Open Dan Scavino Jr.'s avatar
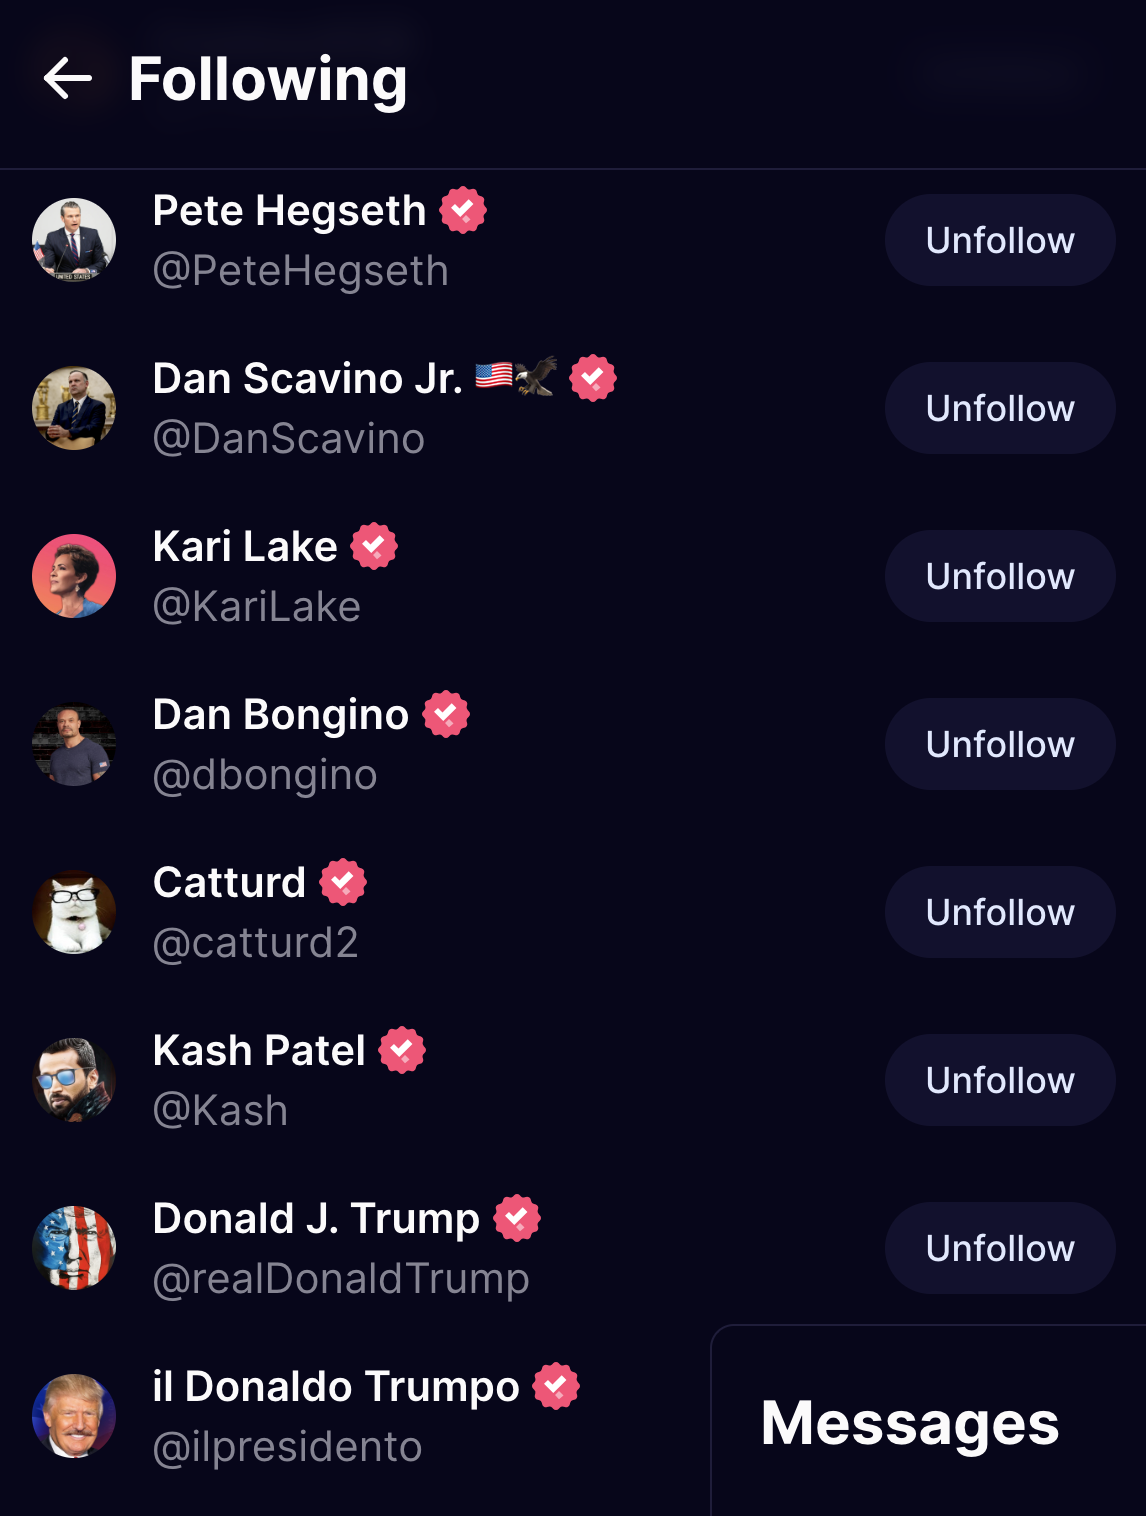The image size is (1146, 1516). pos(74,408)
